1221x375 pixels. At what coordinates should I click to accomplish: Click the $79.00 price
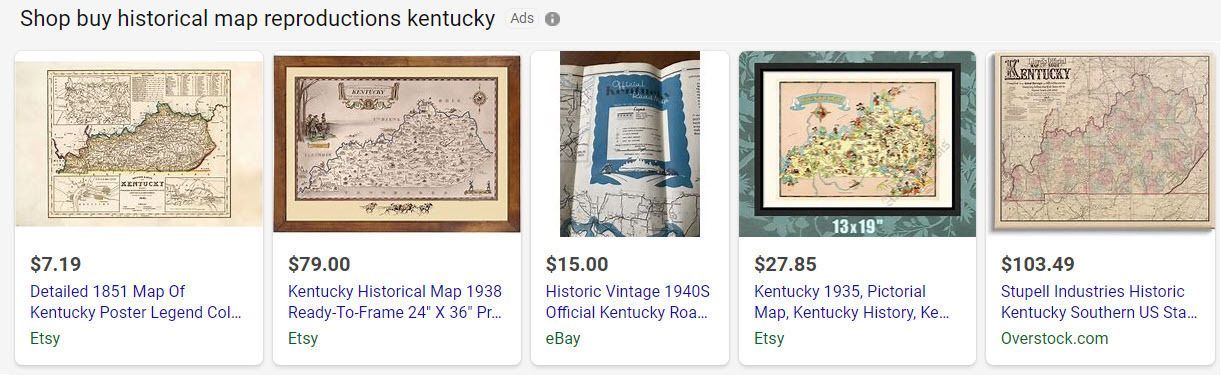coord(319,265)
